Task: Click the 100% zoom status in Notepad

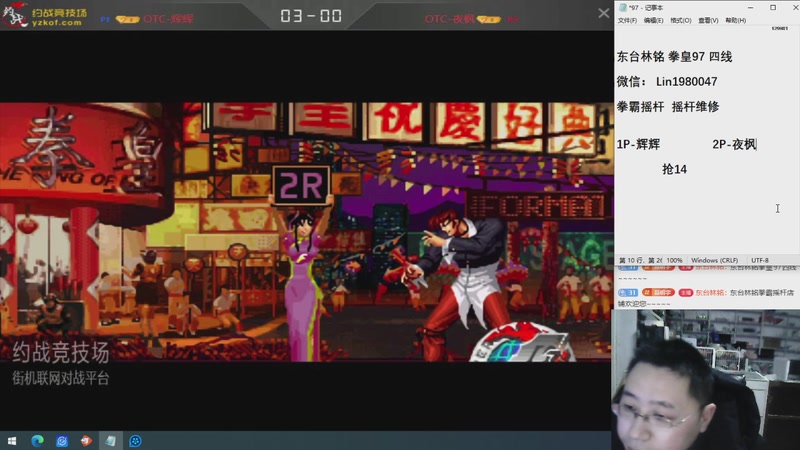Action: coord(674,260)
